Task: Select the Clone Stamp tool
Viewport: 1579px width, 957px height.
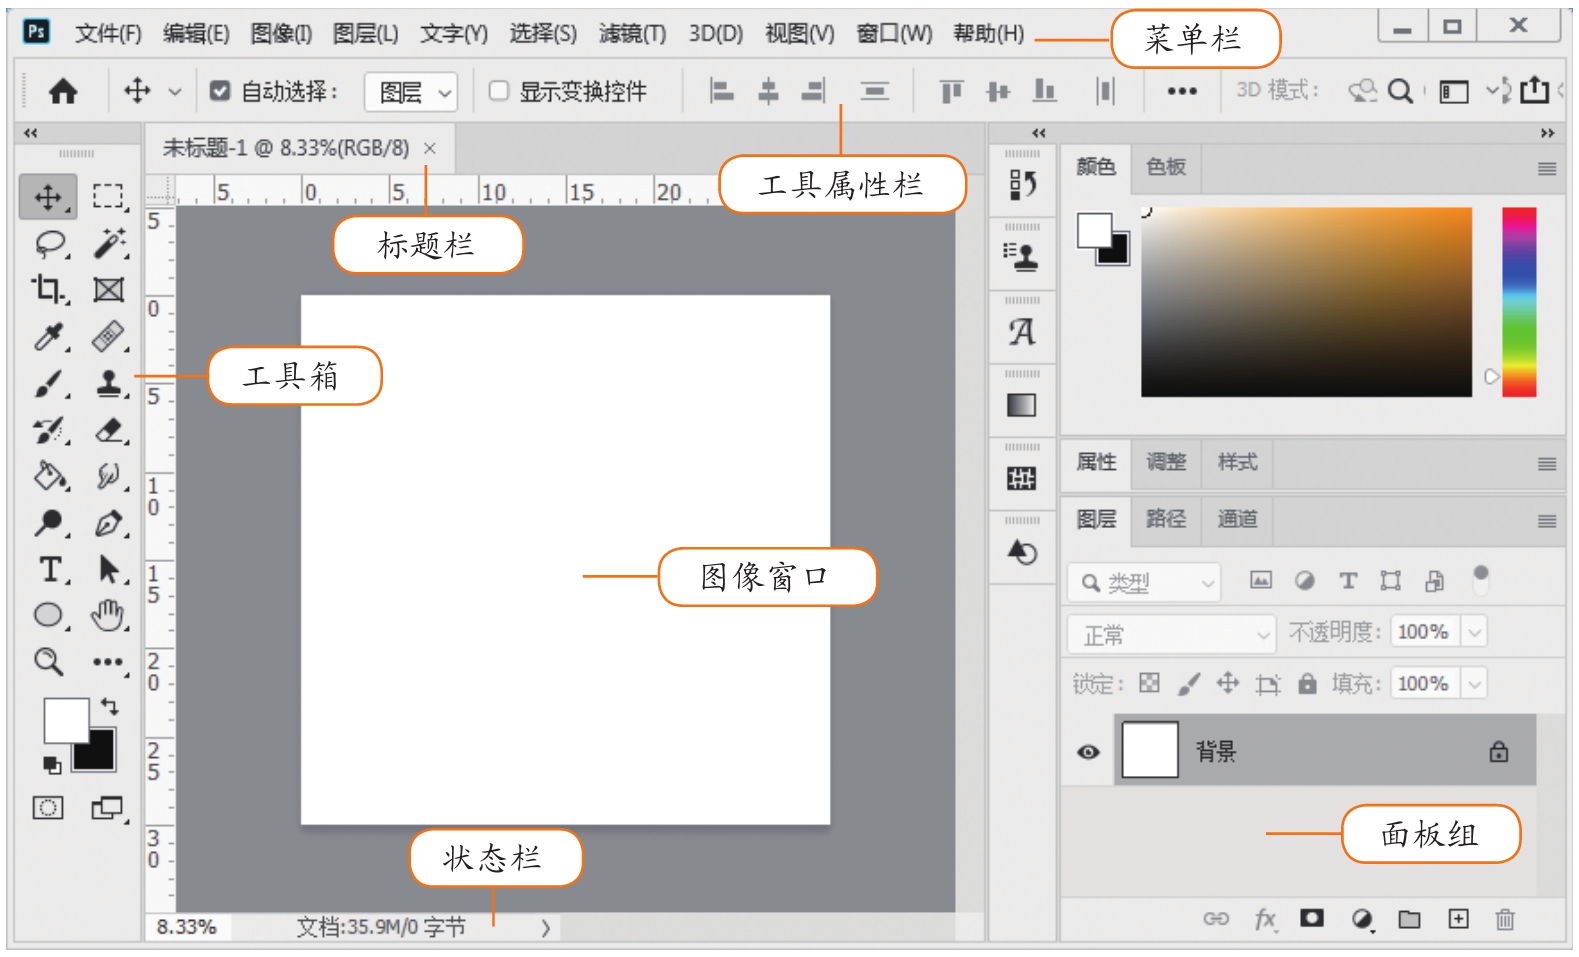Action: (109, 383)
